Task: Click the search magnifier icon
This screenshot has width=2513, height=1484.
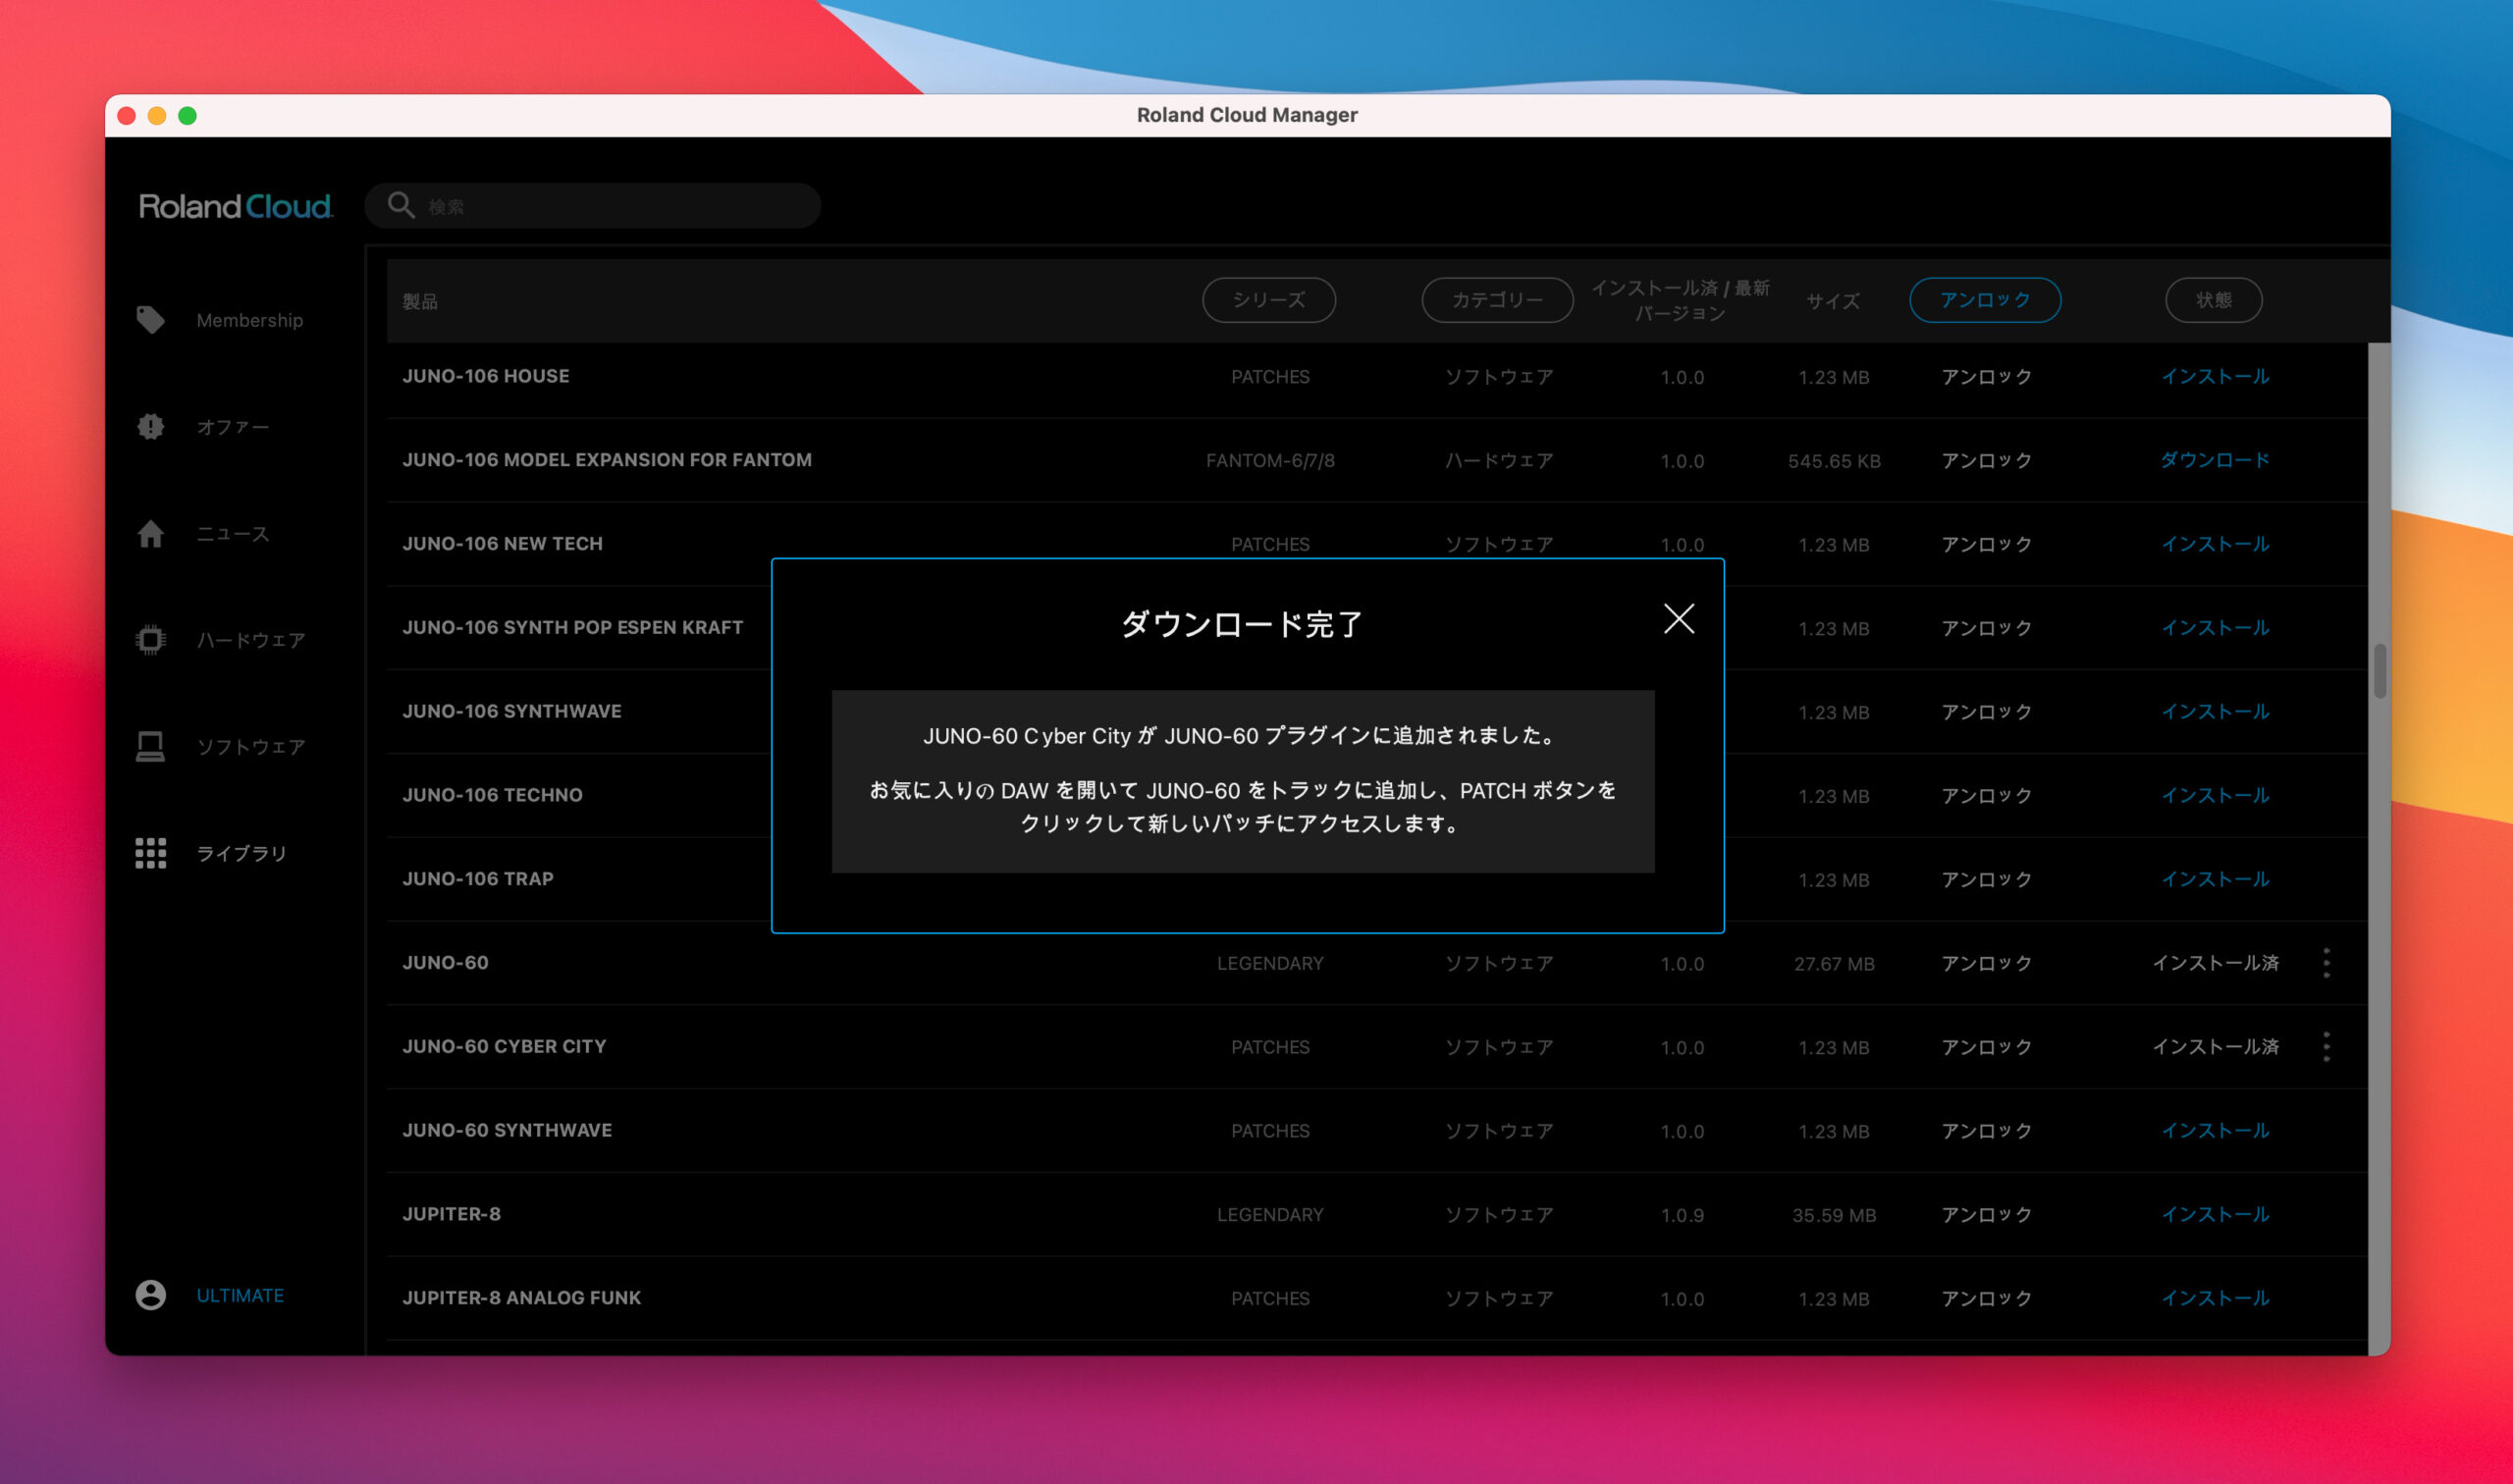Action: click(401, 205)
